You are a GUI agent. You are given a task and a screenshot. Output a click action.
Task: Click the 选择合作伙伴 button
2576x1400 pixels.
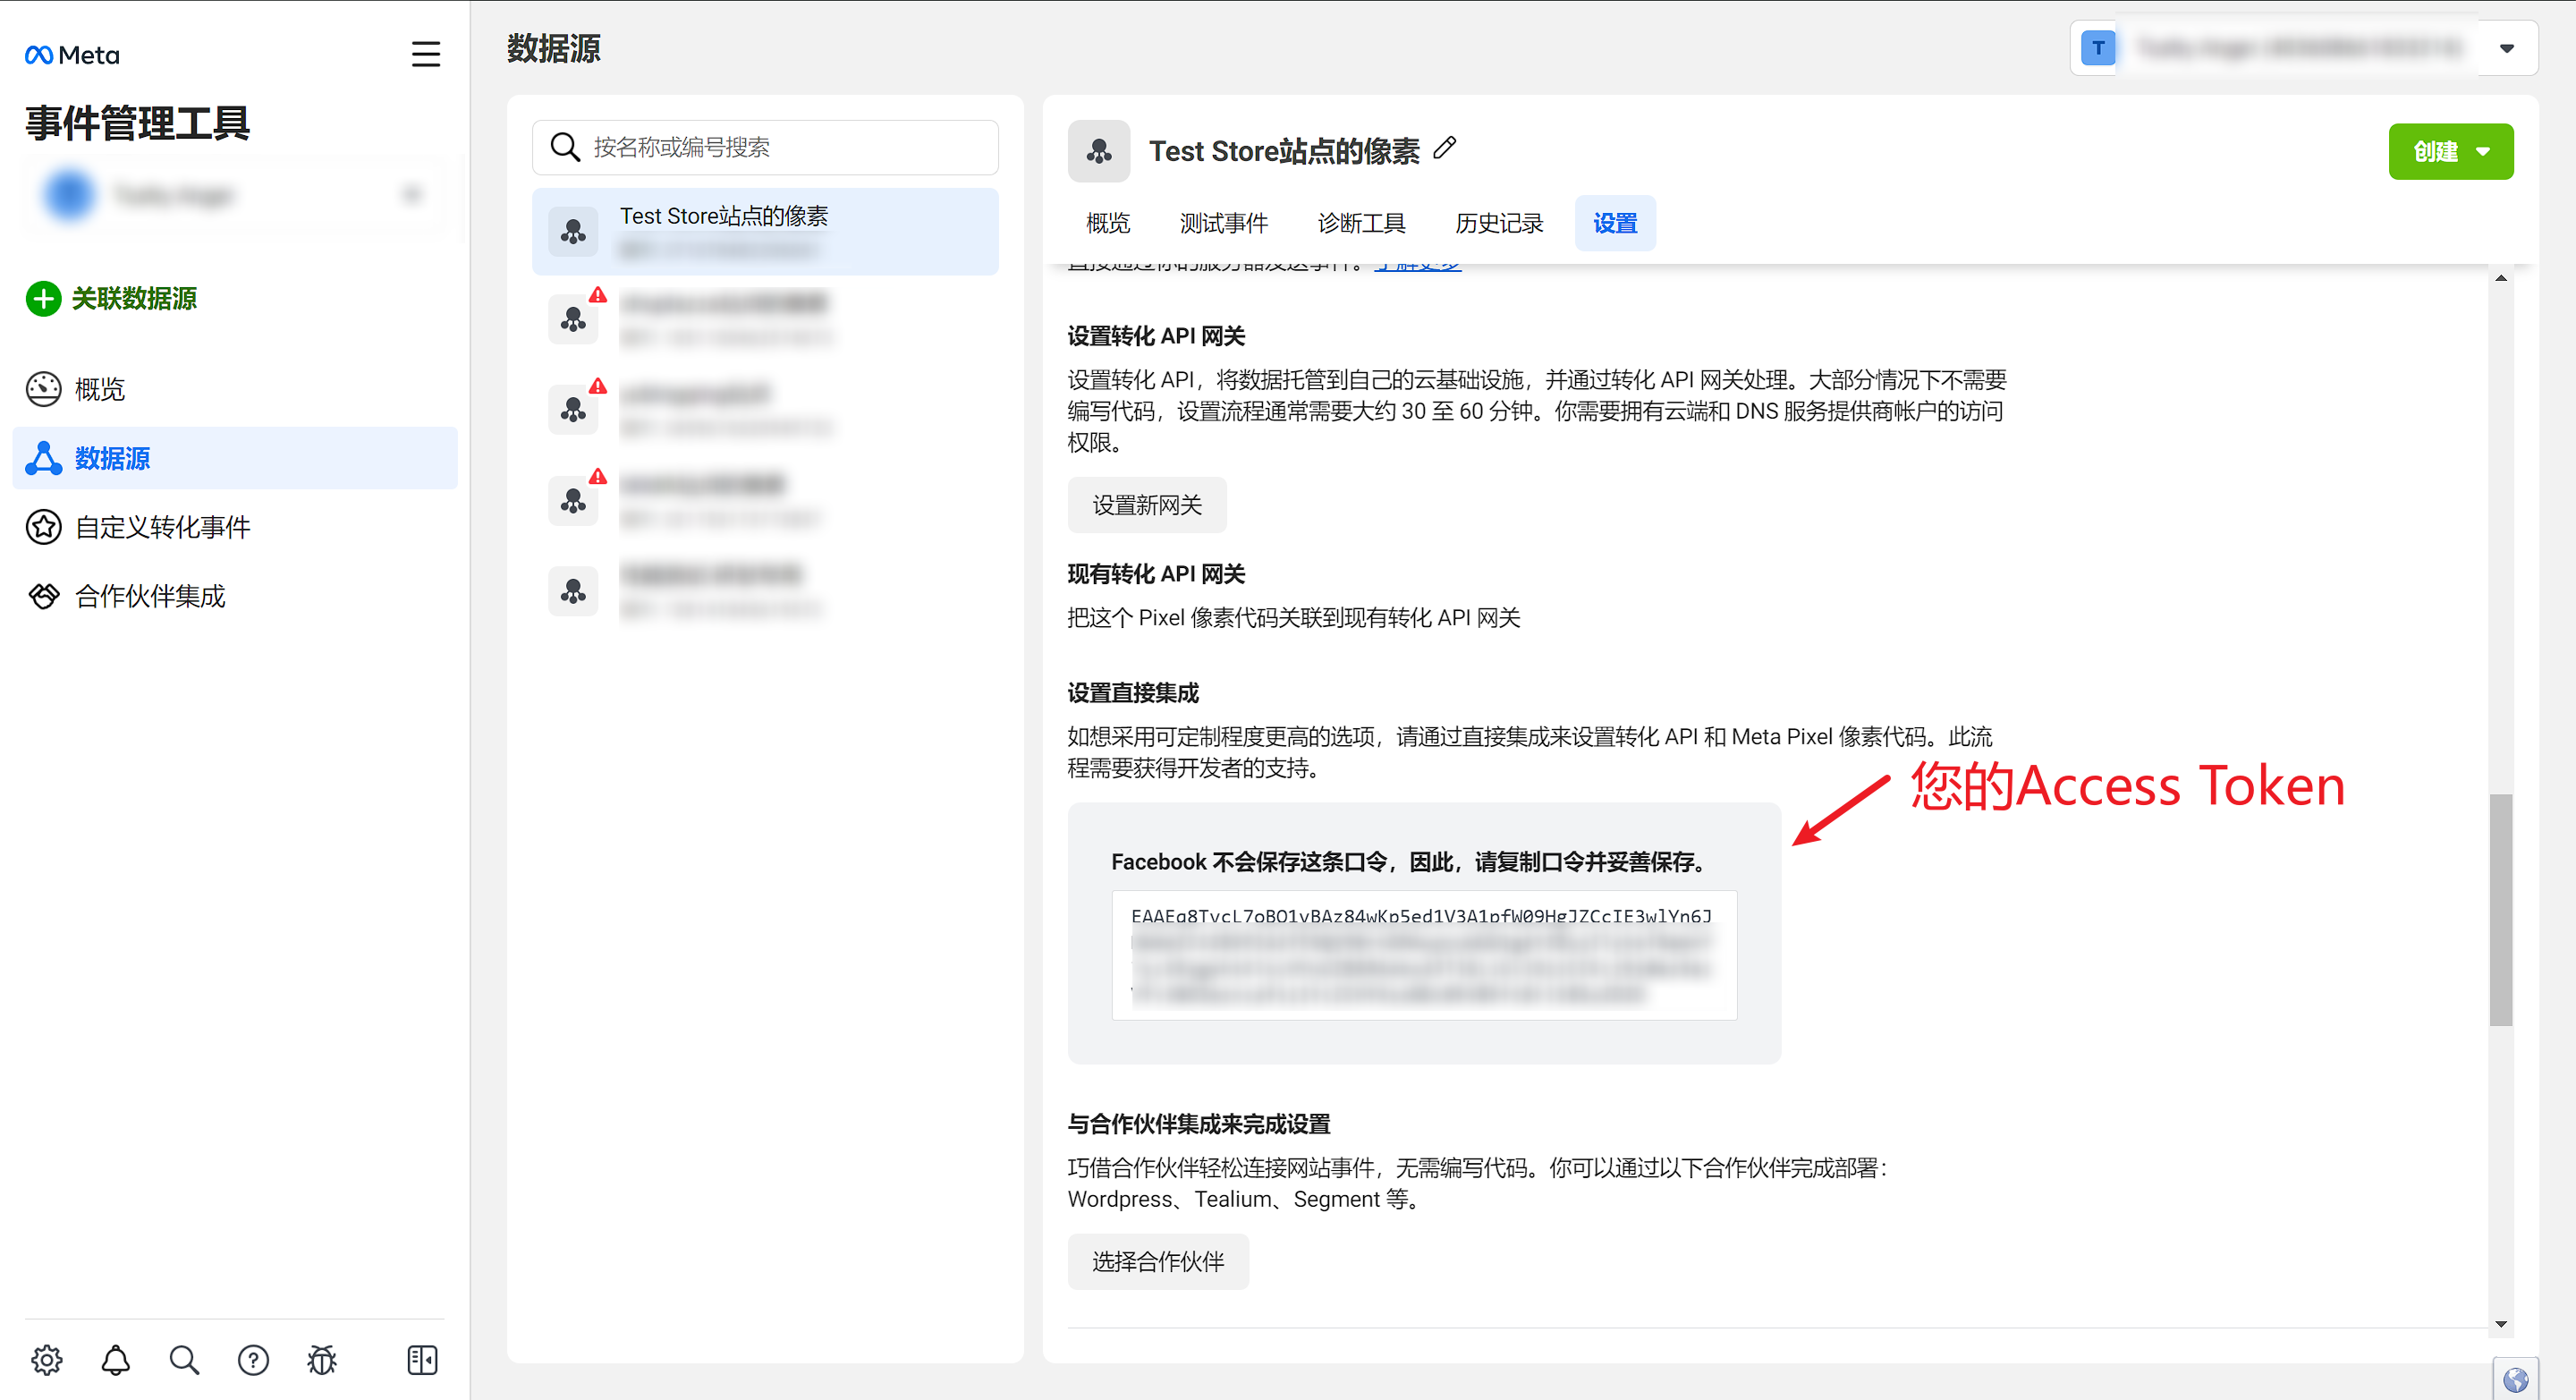click(x=1158, y=1262)
